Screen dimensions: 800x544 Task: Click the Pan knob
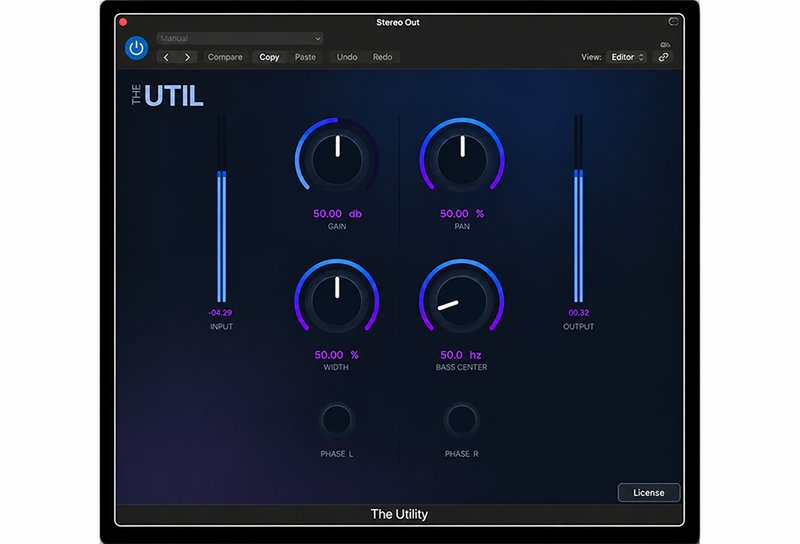(x=462, y=159)
